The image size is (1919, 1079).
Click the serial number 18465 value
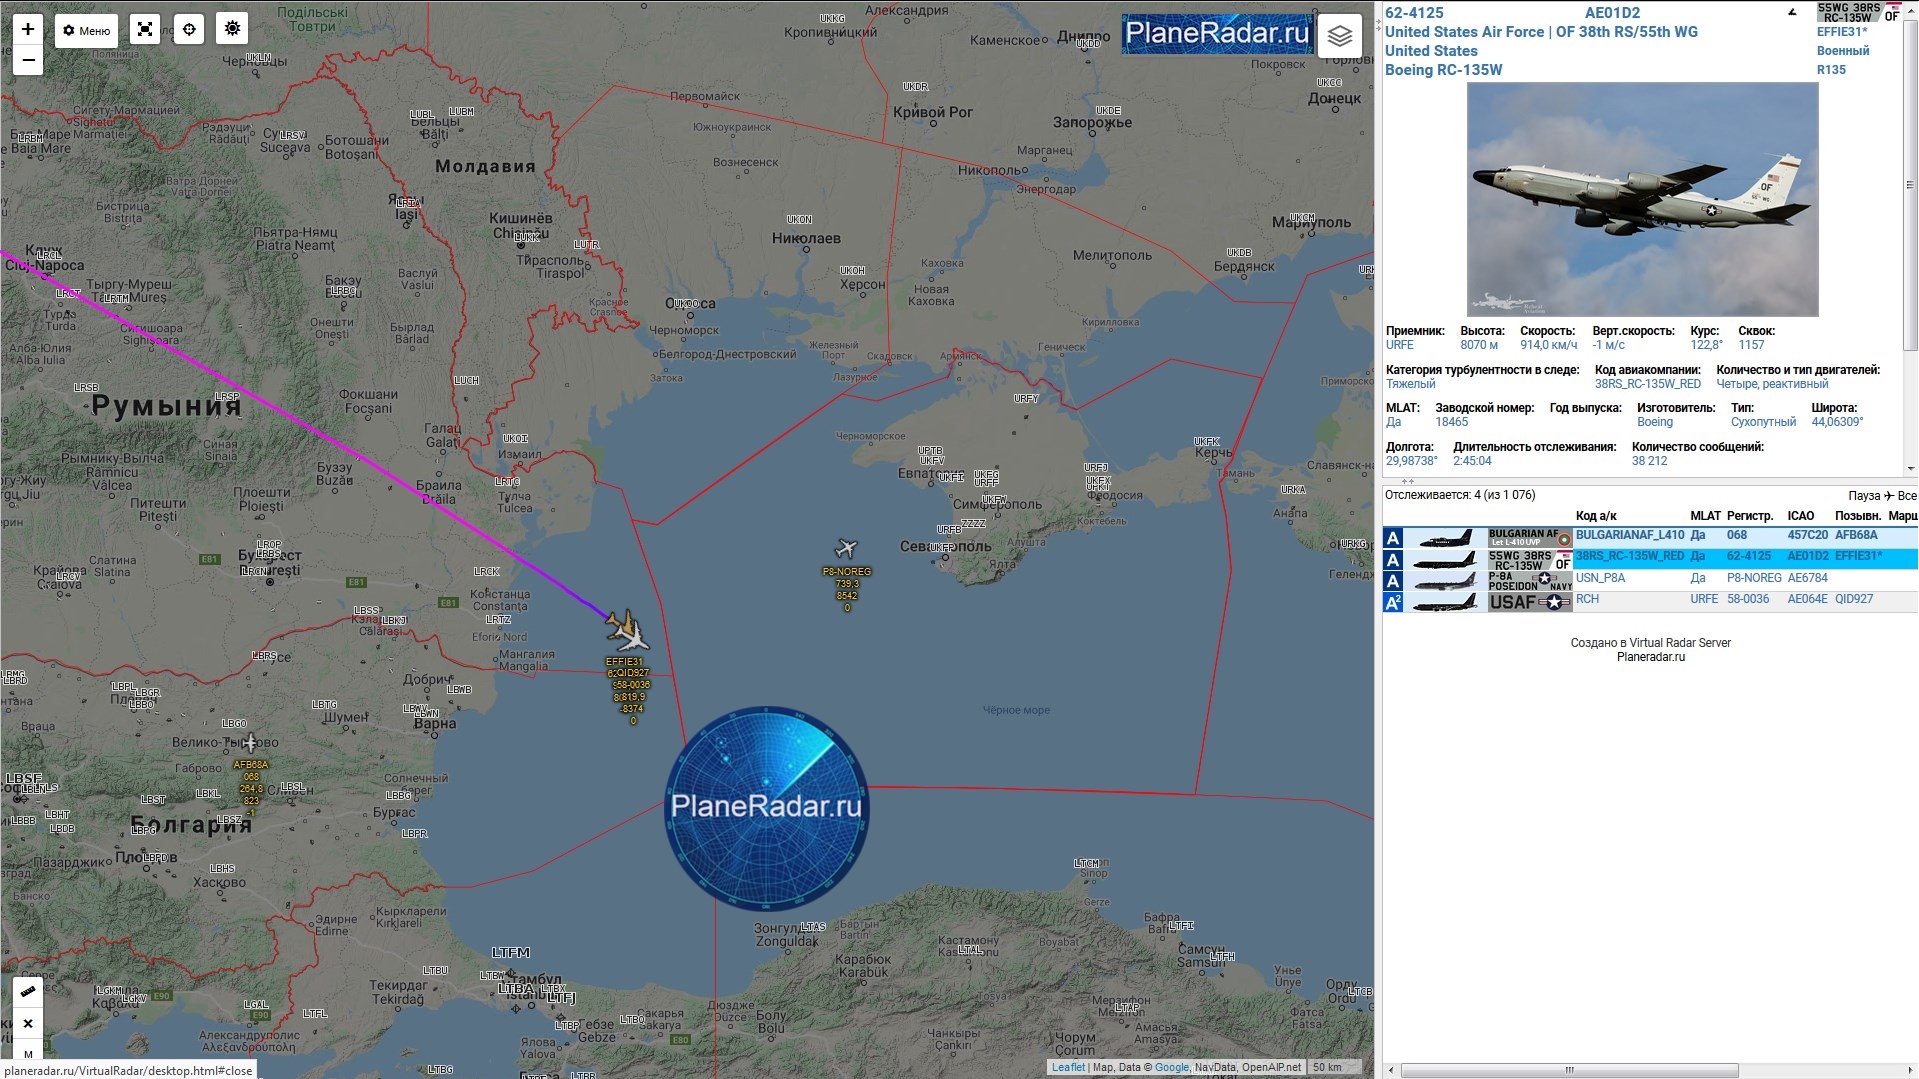pos(1452,422)
